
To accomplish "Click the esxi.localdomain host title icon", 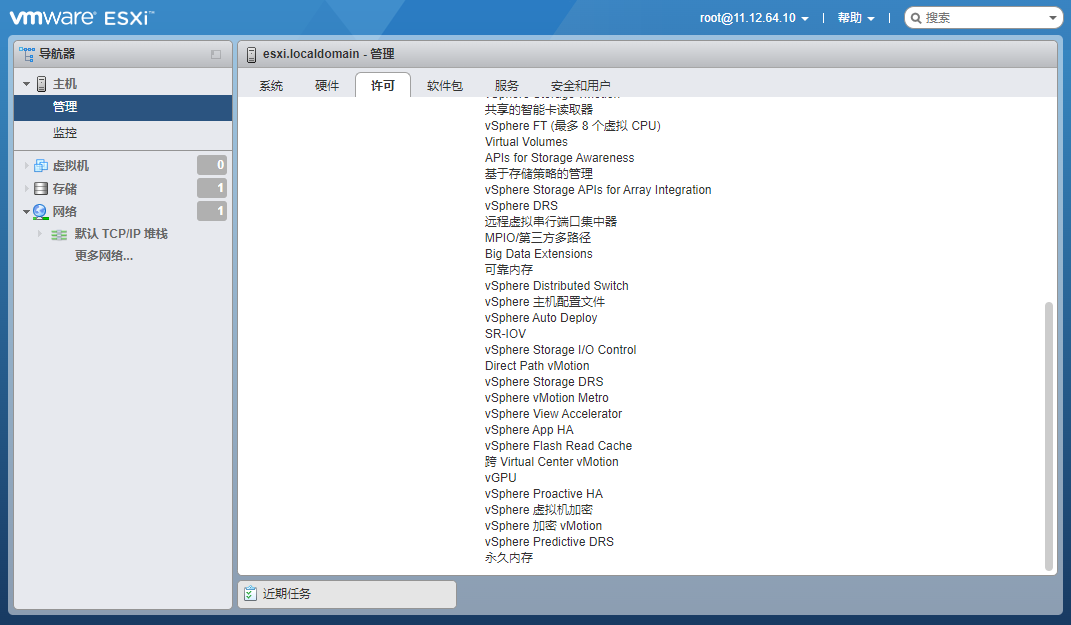I will pyautogui.click(x=251, y=54).
